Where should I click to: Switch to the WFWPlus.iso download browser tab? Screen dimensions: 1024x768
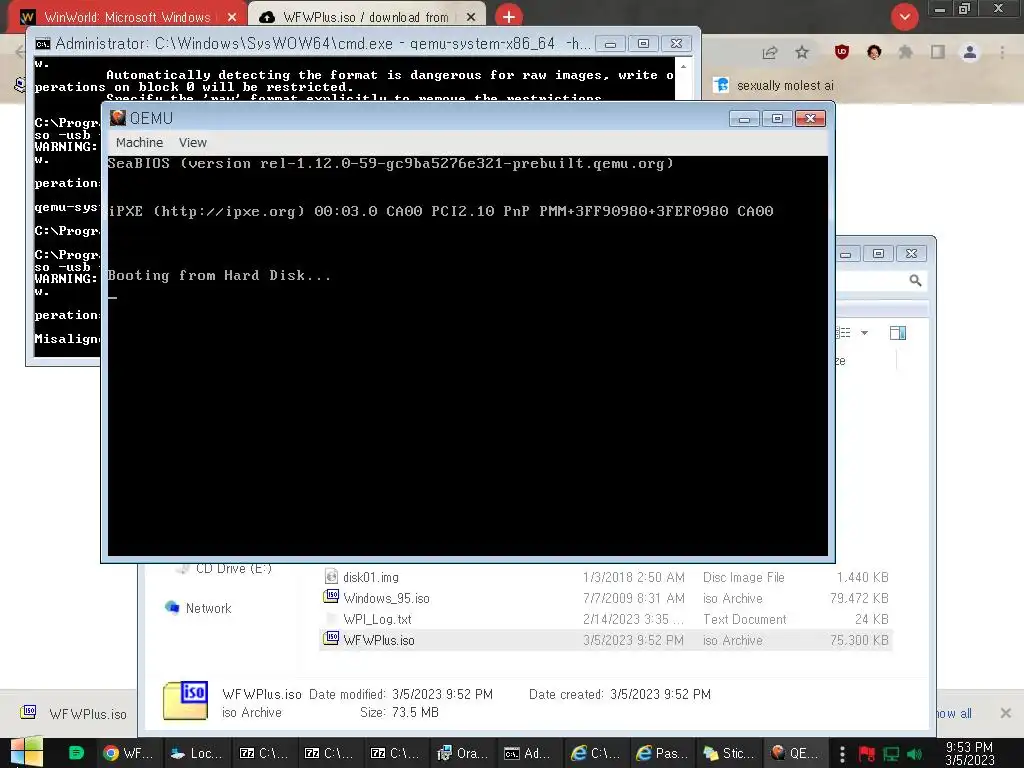(x=366, y=17)
